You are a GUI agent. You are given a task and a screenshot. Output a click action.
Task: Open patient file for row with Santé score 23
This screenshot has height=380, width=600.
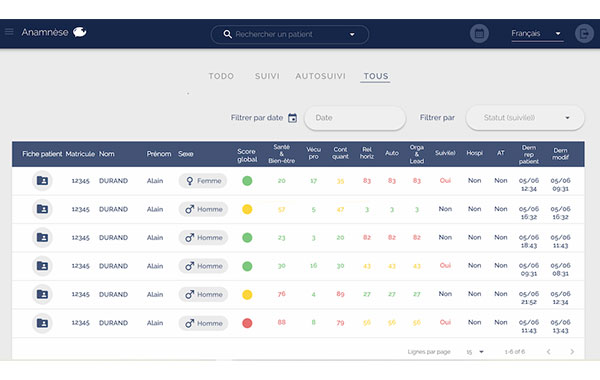pyautogui.click(x=42, y=238)
